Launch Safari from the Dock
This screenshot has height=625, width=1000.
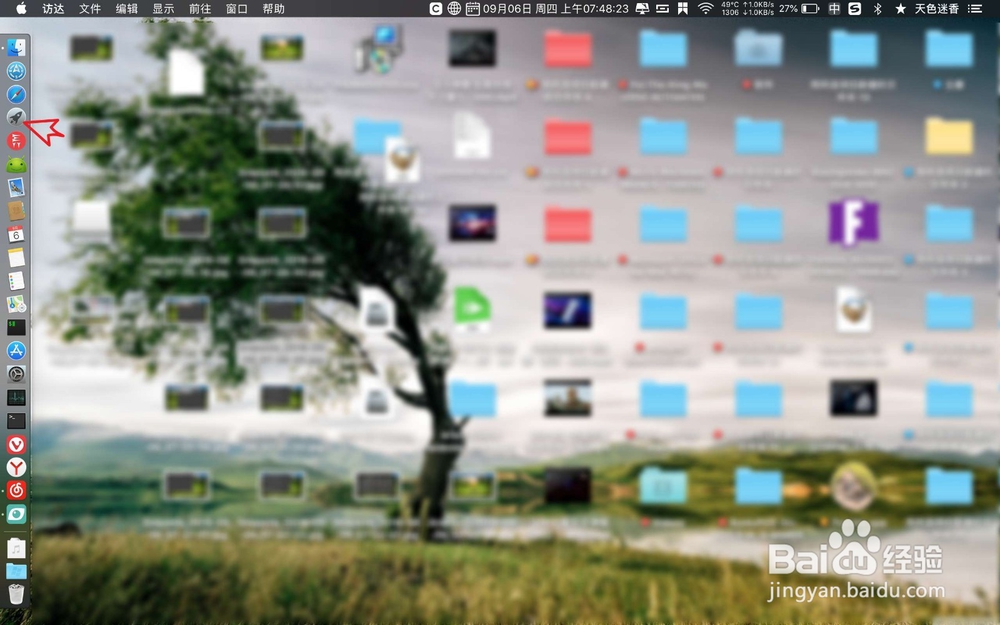point(16,93)
